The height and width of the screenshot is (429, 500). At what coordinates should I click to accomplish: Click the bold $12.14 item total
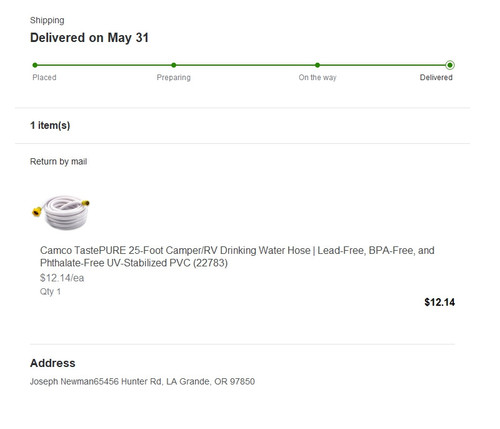click(439, 302)
